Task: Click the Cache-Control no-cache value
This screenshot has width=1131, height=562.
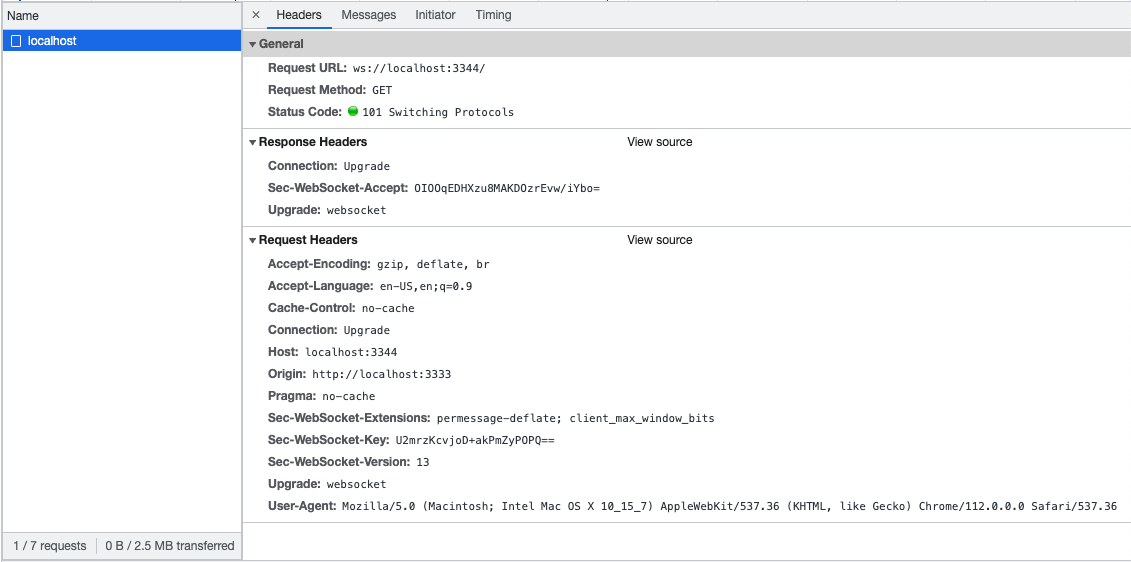Action: pos(388,308)
